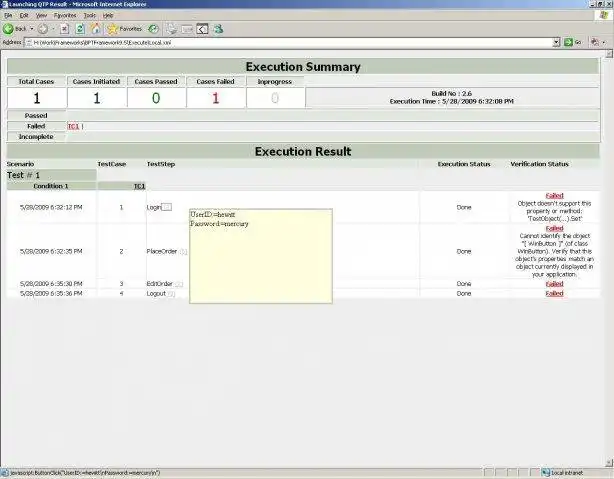
Task: Open the Help menu
Action: click(108, 16)
